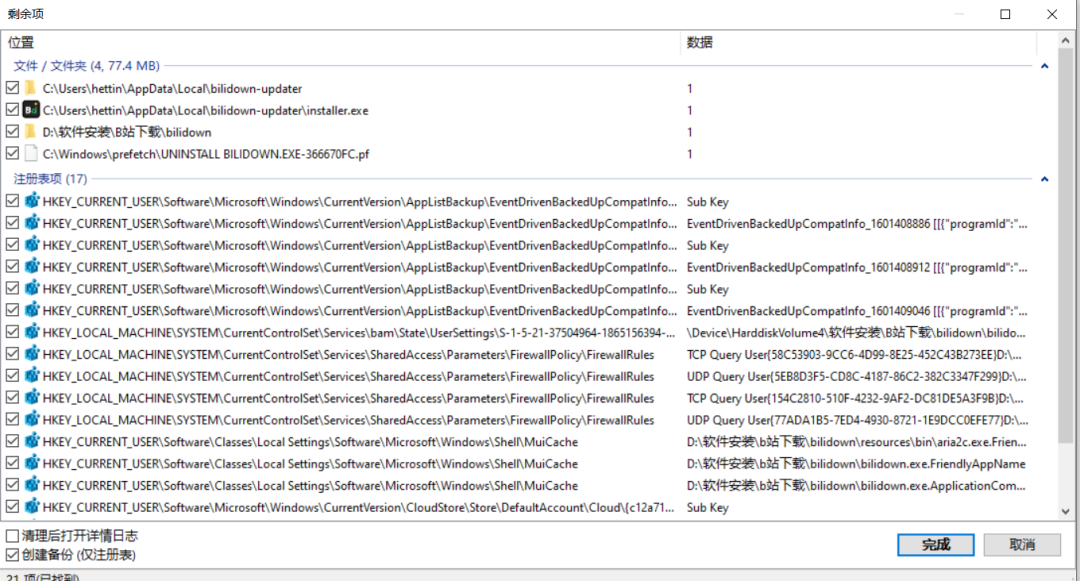Screen dimensions: 1080x581
Task: Click the 完成 button
Action: 935,545
